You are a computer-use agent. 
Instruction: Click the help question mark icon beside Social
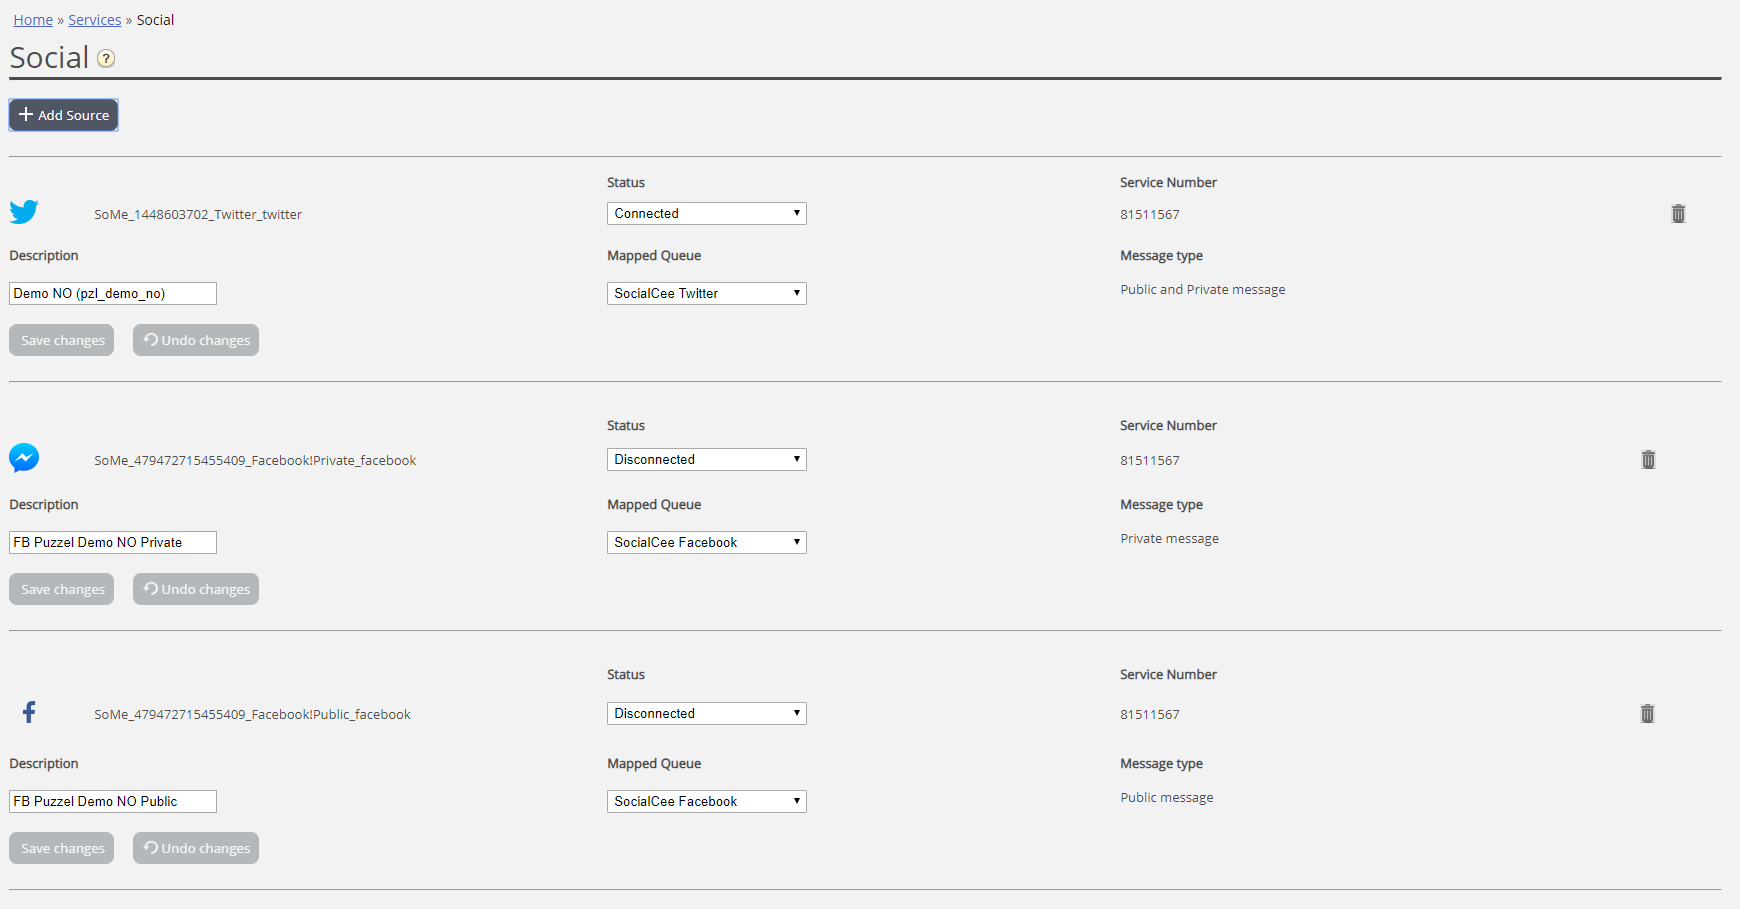tap(106, 59)
